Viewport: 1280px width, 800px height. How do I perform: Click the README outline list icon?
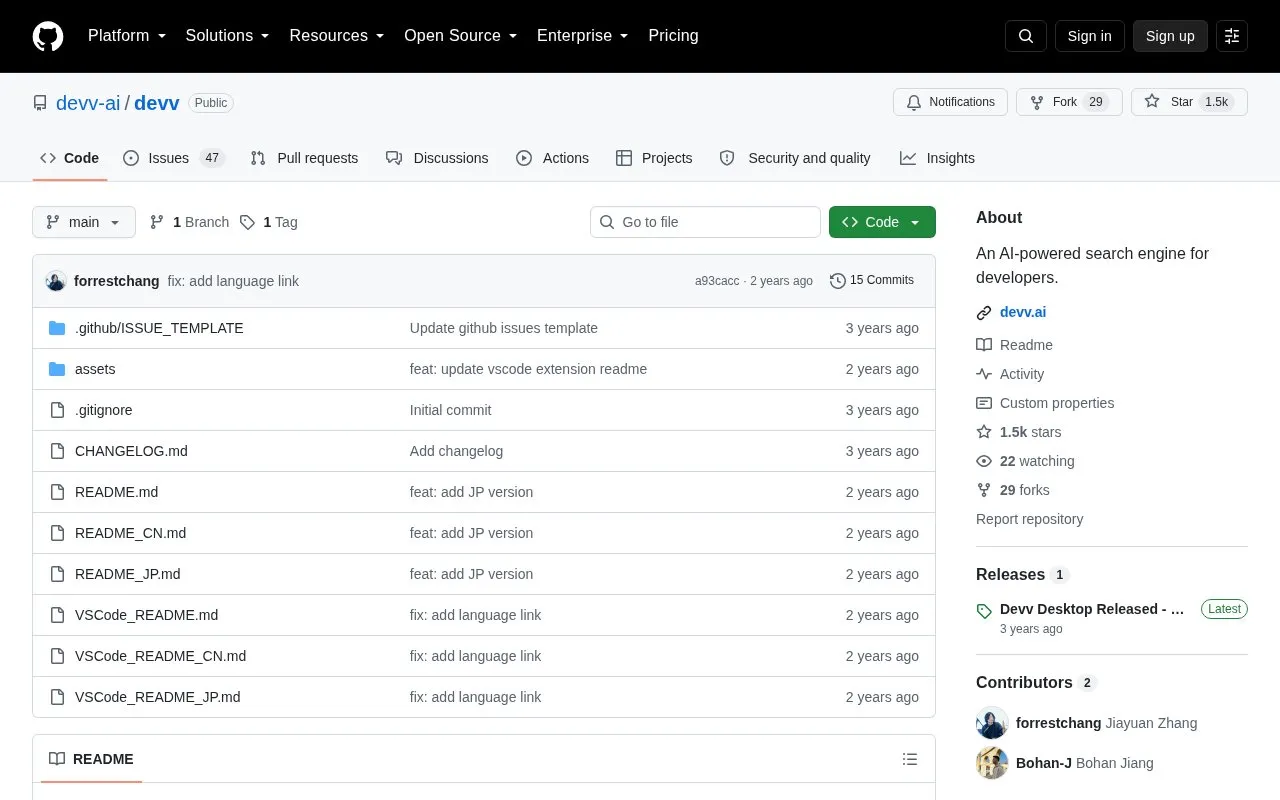click(x=910, y=759)
